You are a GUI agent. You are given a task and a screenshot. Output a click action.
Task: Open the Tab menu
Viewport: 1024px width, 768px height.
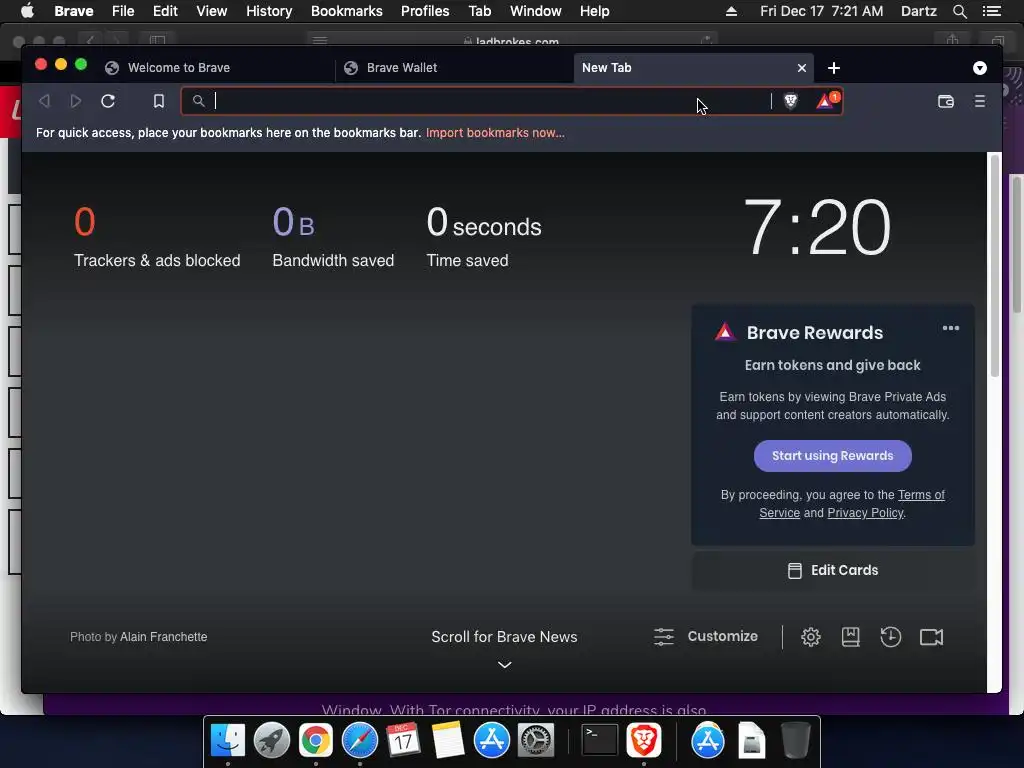click(479, 11)
